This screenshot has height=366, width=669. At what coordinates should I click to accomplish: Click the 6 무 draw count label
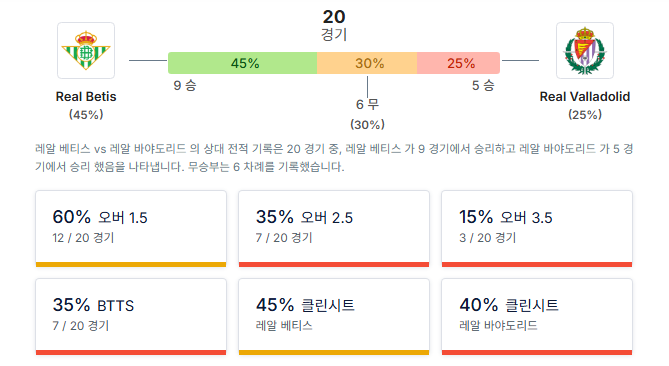click(x=367, y=105)
